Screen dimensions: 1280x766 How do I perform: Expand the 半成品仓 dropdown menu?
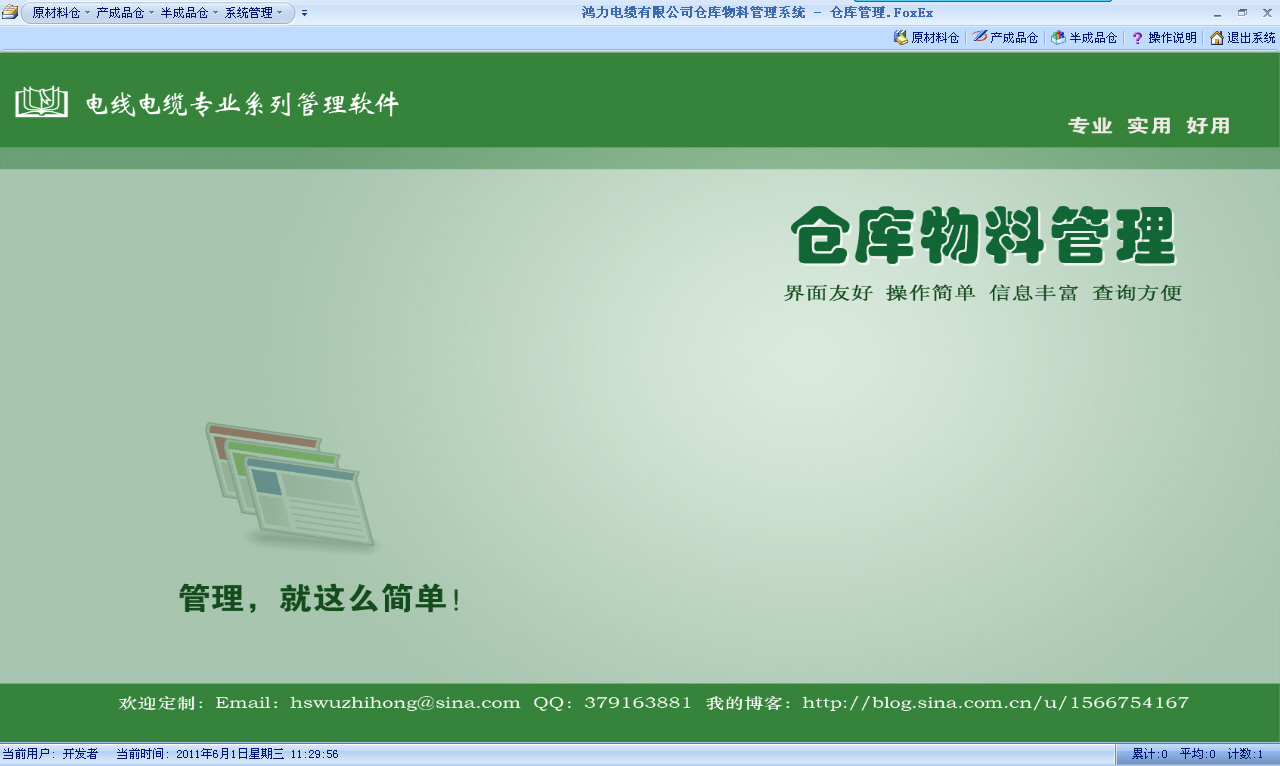[x=188, y=13]
